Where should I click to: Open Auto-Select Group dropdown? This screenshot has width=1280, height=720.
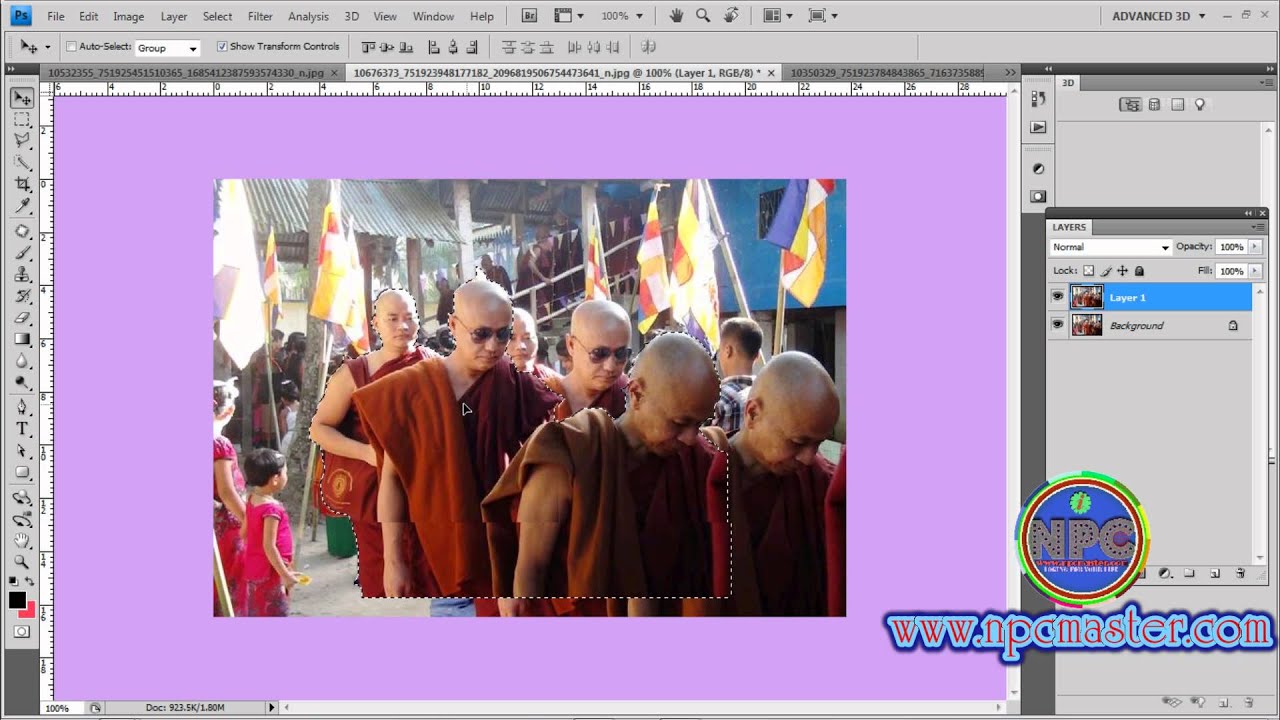[x=167, y=48]
